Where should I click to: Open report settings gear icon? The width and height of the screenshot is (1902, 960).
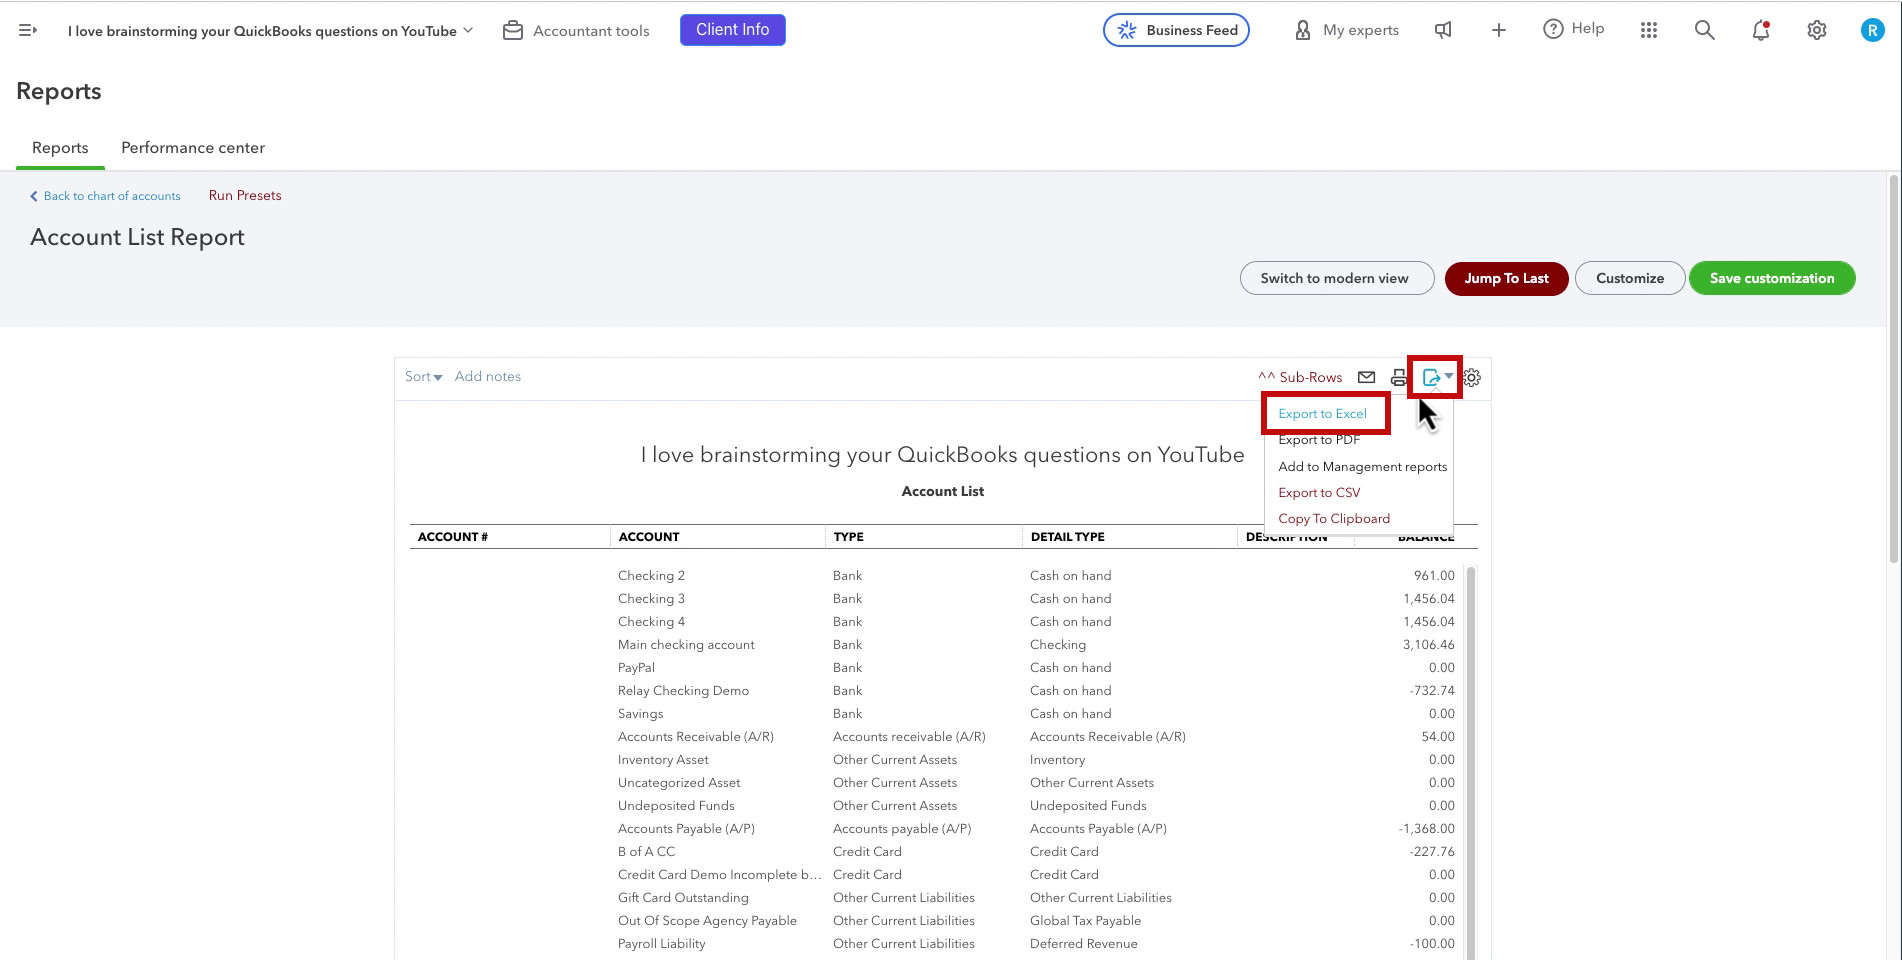(1472, 377)
